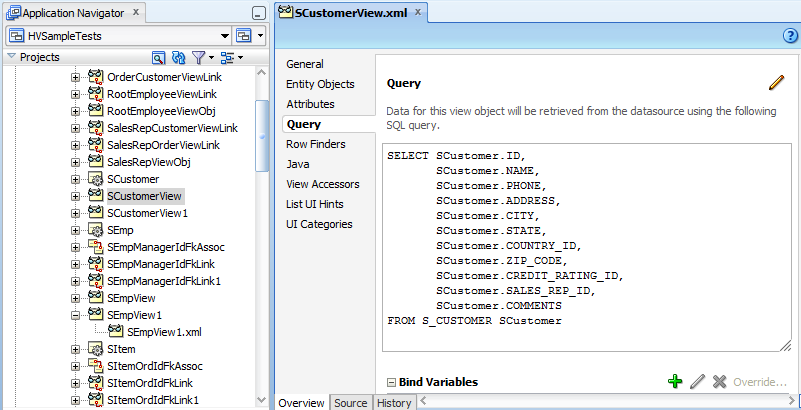
Task: Click the Projects search icon
Action: [x=158, y=58]
